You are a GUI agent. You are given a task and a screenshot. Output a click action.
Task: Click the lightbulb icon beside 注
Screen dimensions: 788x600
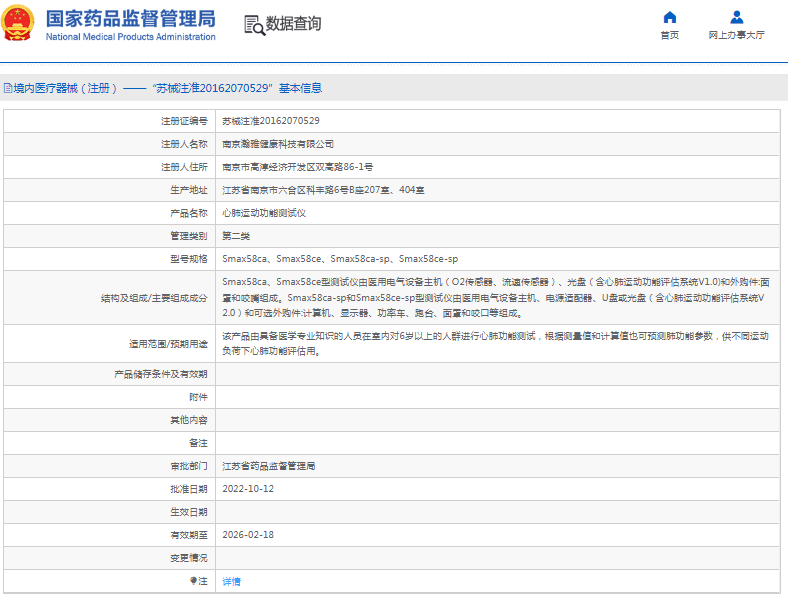[x=193, y=581]
